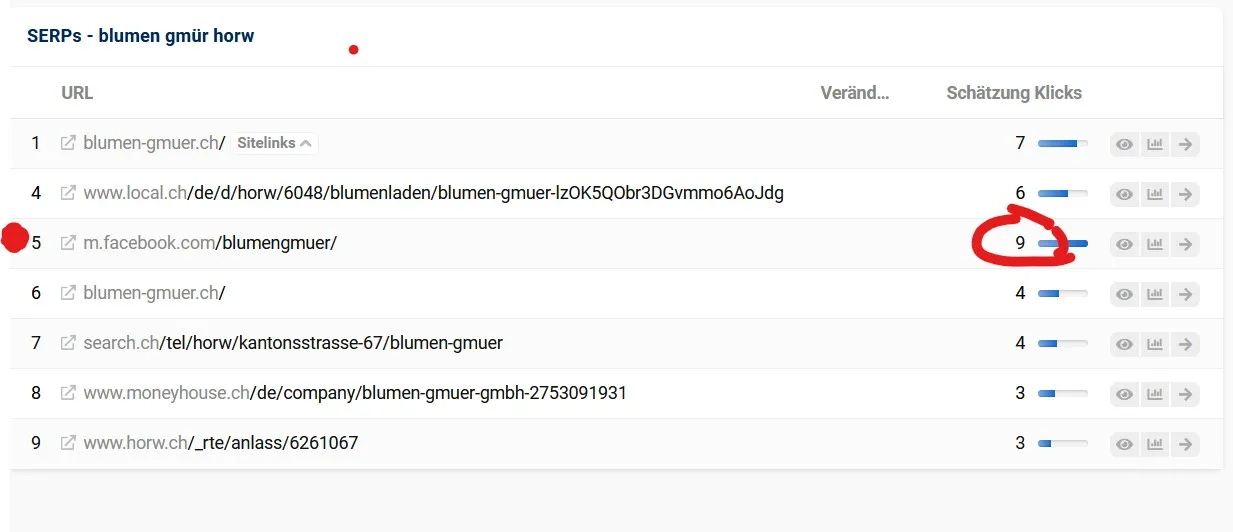Click the Veränd... column header

(x=854, y=93)
